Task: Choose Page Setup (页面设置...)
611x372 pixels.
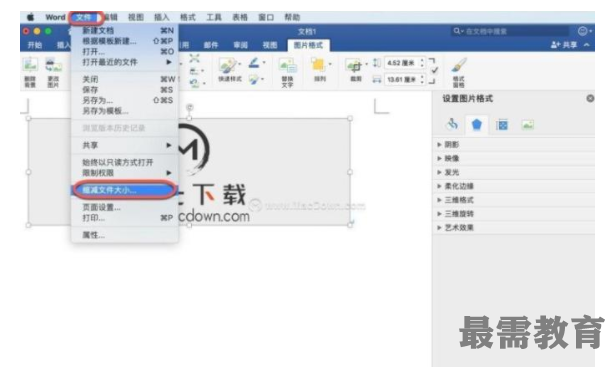Action: (125, 207)
